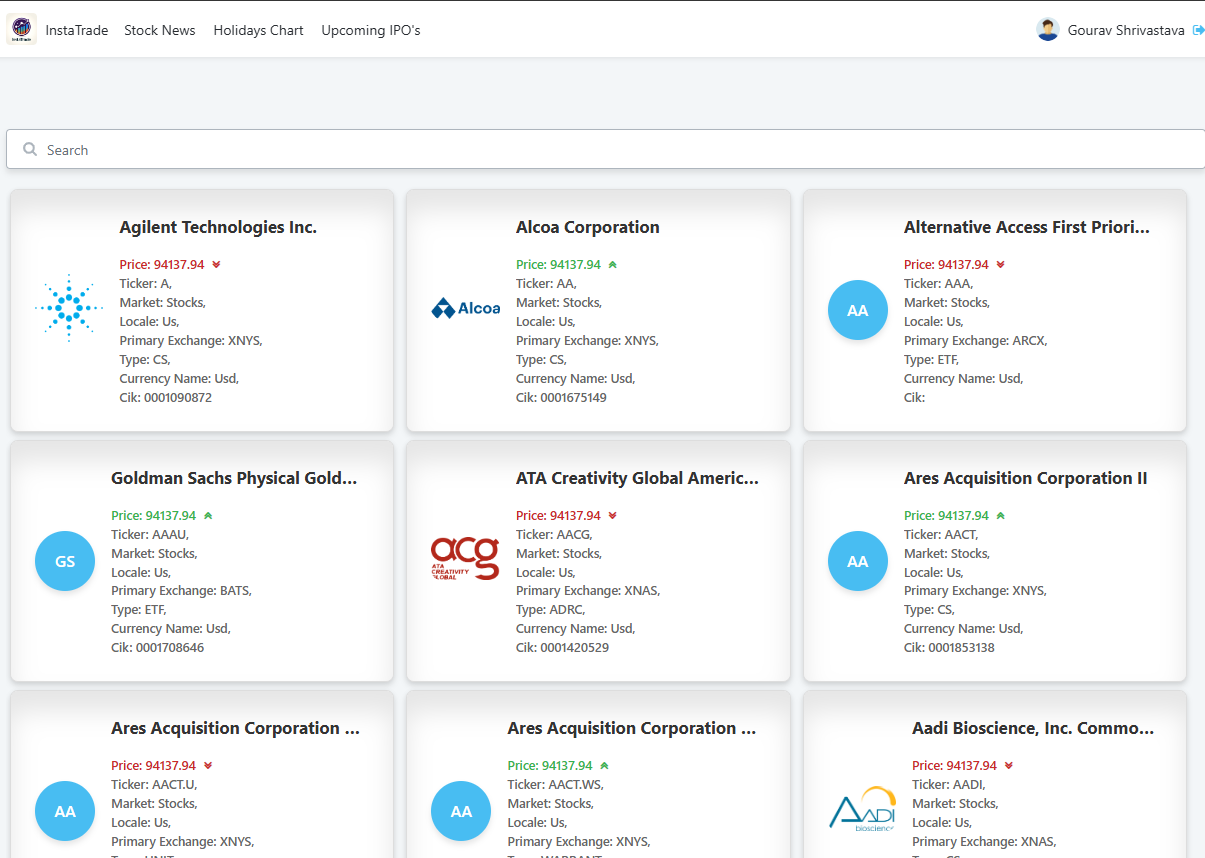Screen dimensions: 1205x858
Task: Click the Aadi Bioscience logo
Action: tap(862, 809)
